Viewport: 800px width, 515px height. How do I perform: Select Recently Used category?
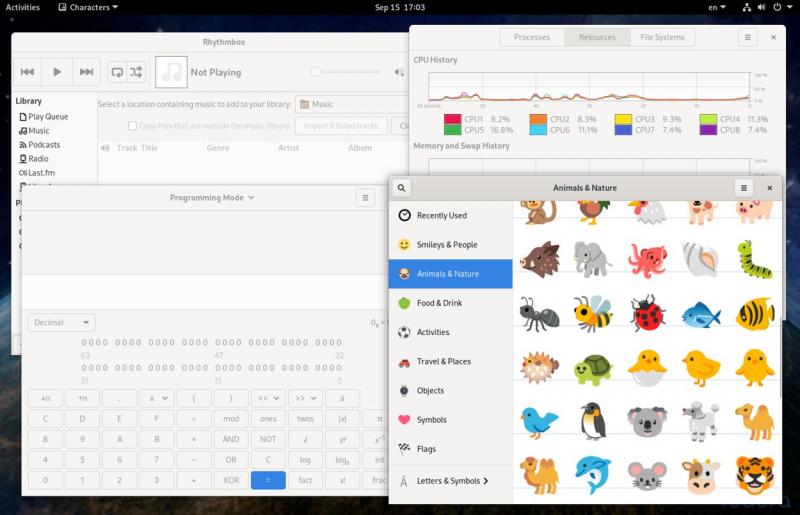[451, 215]
